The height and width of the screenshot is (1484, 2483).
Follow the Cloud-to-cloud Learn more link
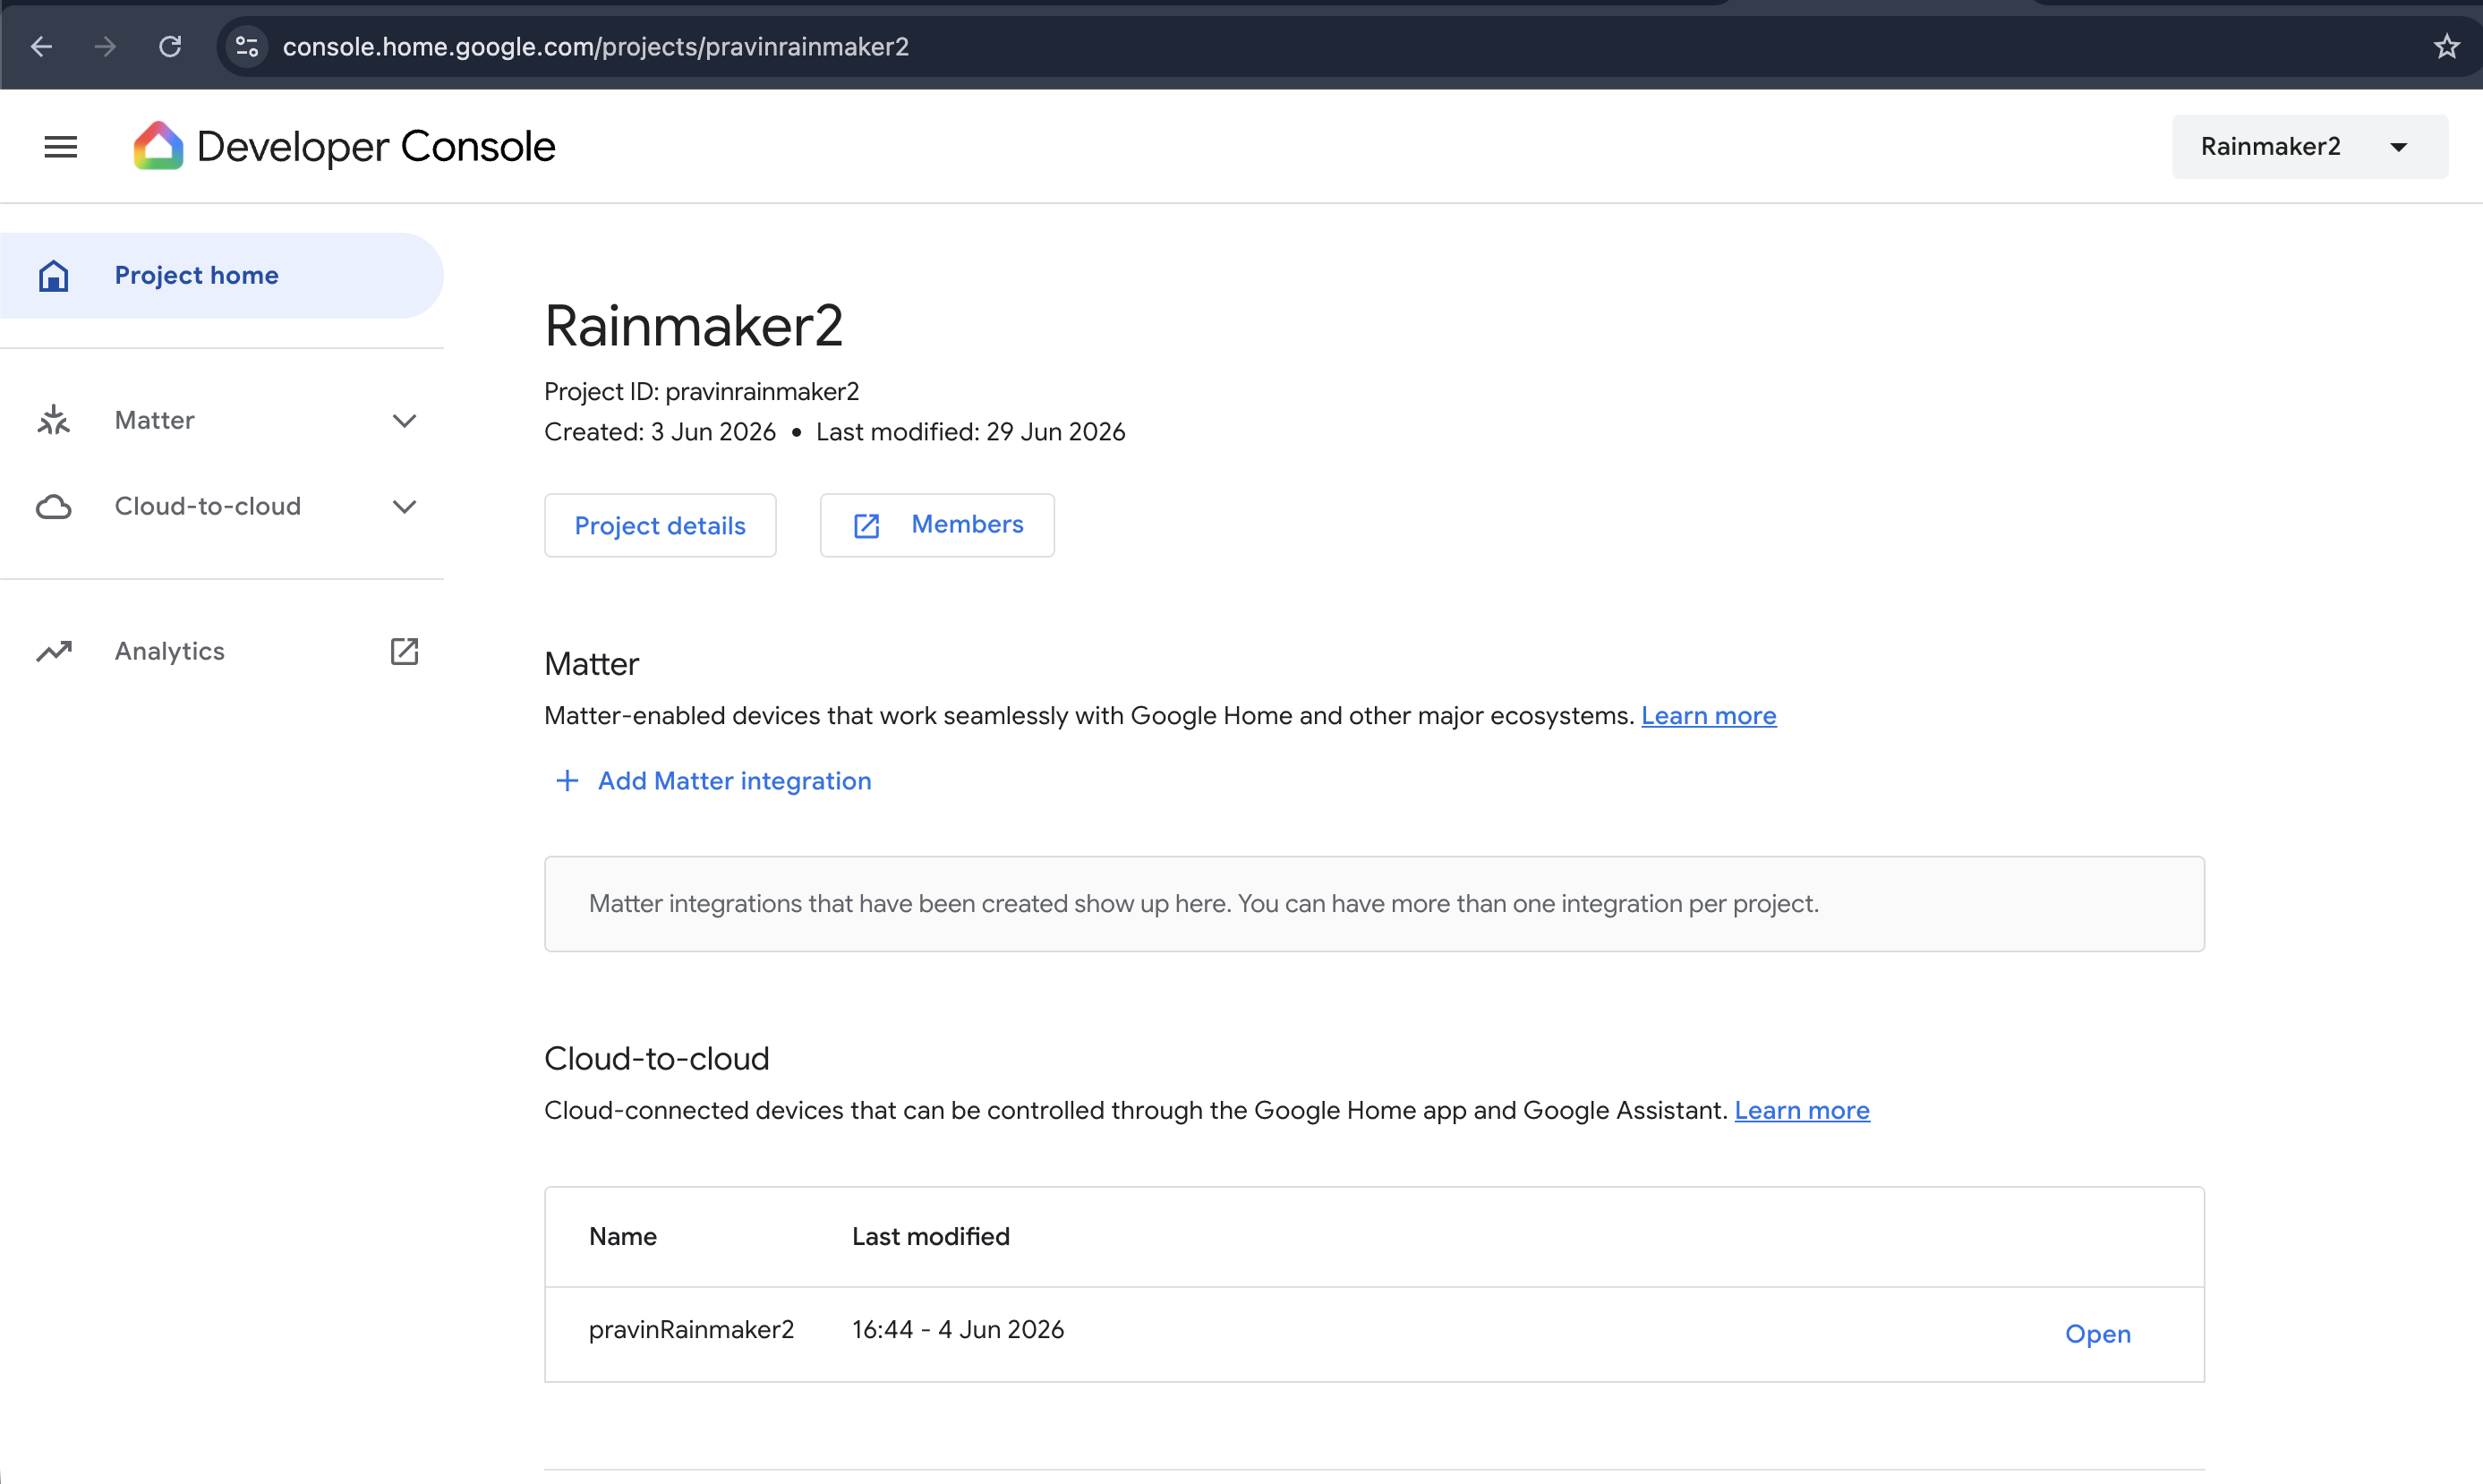click(x=1801, y=1110)
